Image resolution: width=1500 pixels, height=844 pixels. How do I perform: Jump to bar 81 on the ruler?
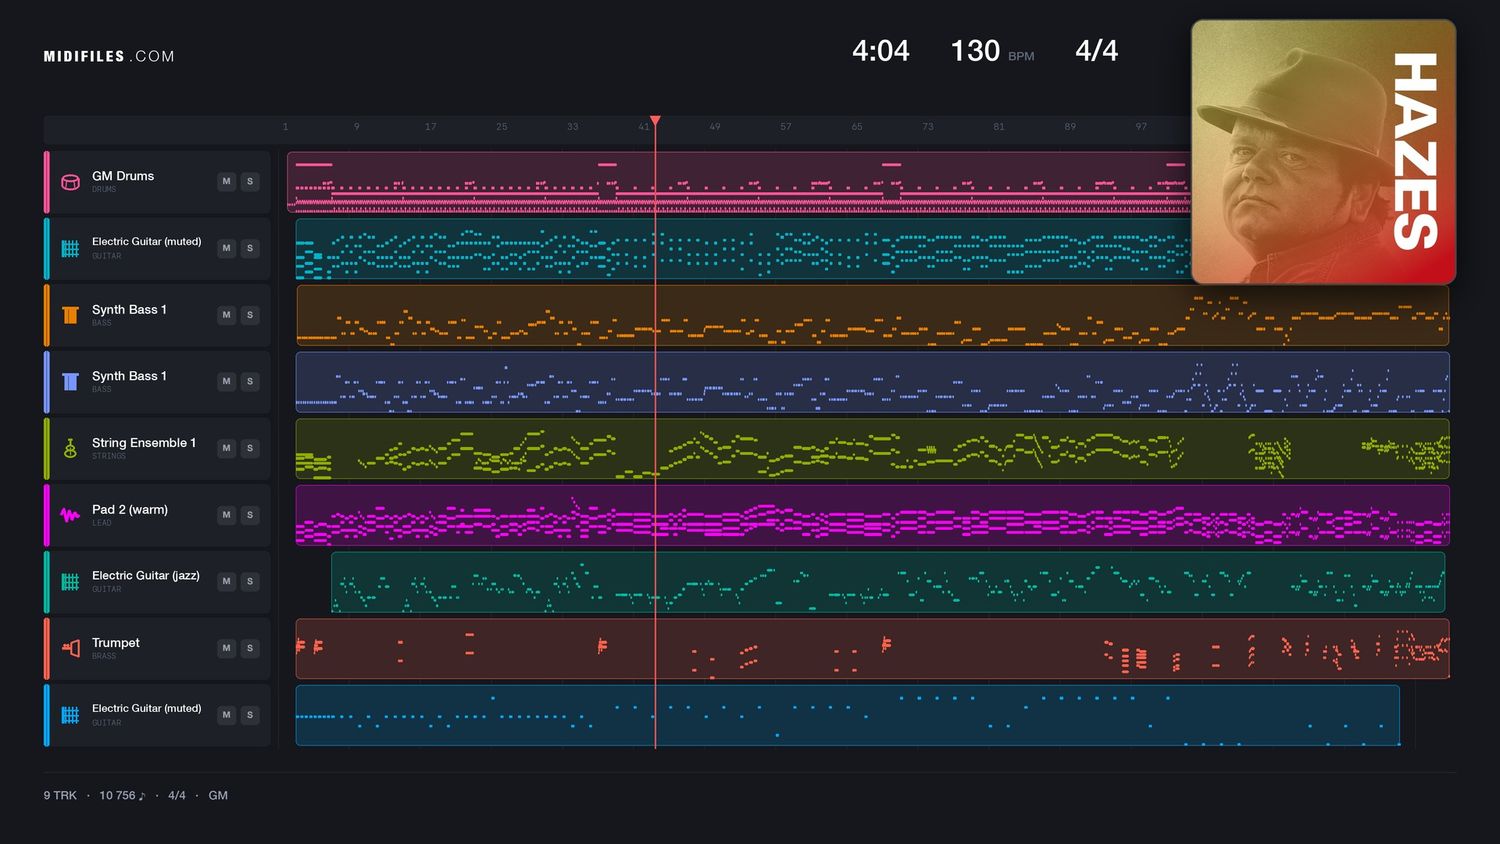(999, 127)
